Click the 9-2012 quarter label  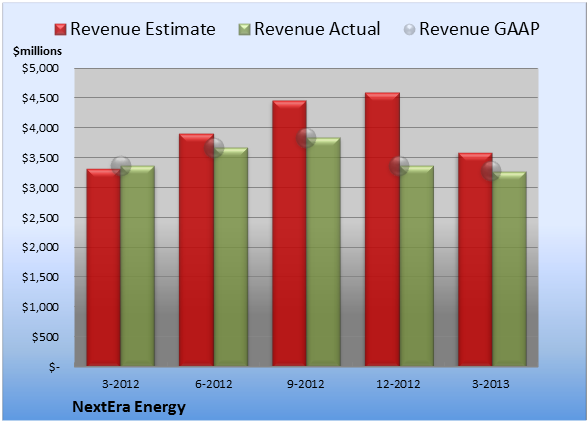[306, 384]
